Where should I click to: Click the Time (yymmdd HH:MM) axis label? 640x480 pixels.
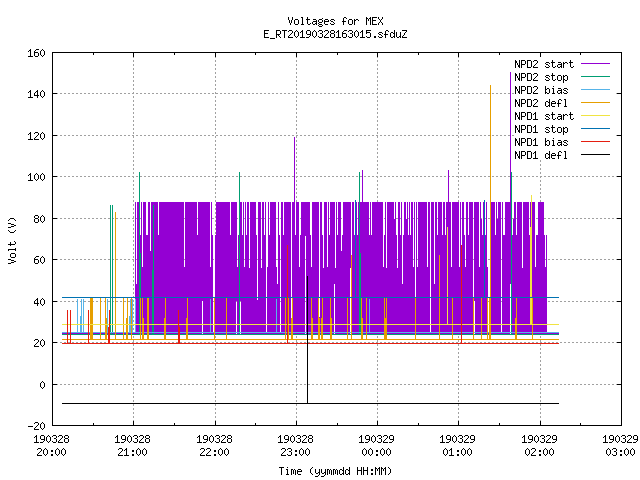click(x=335, y=471)
